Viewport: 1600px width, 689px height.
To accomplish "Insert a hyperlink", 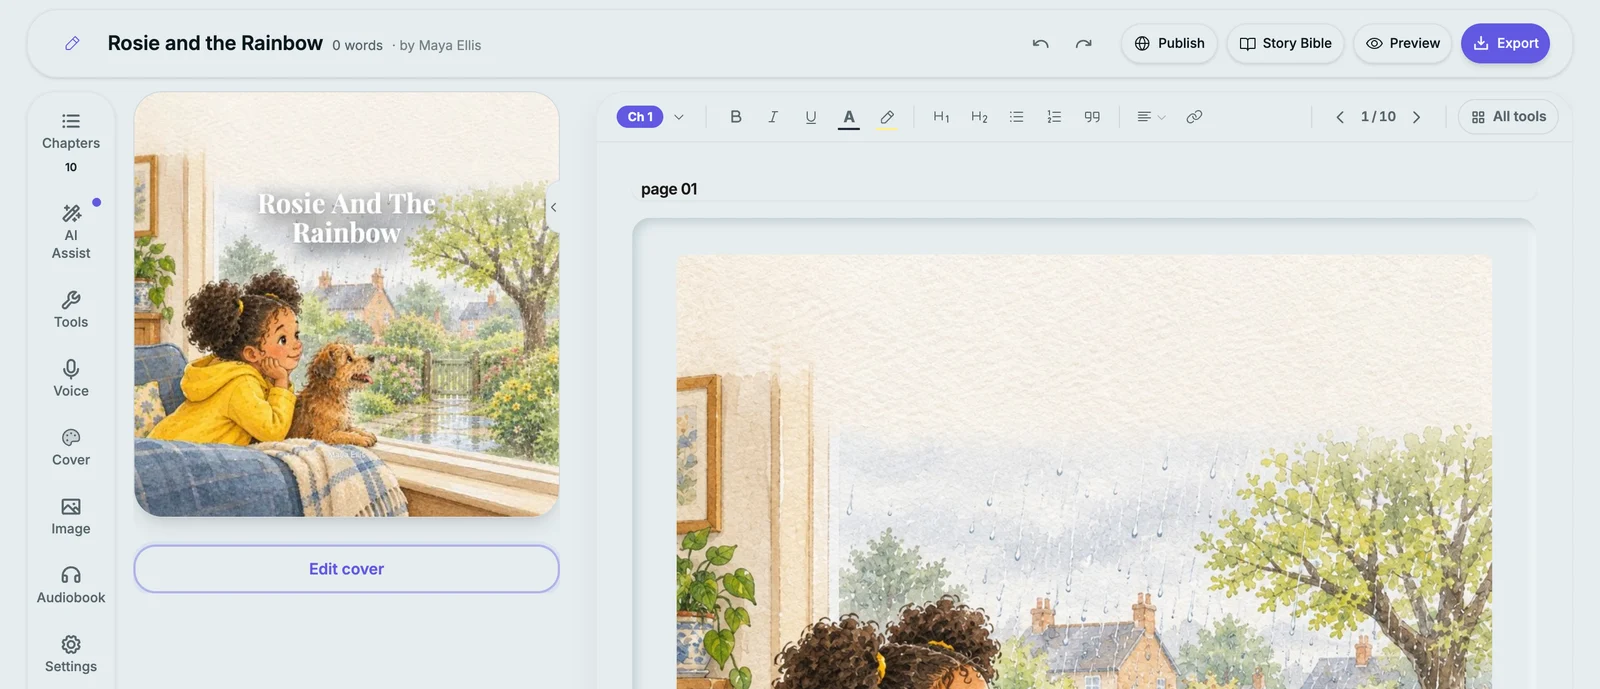I will pos(1194,117).
